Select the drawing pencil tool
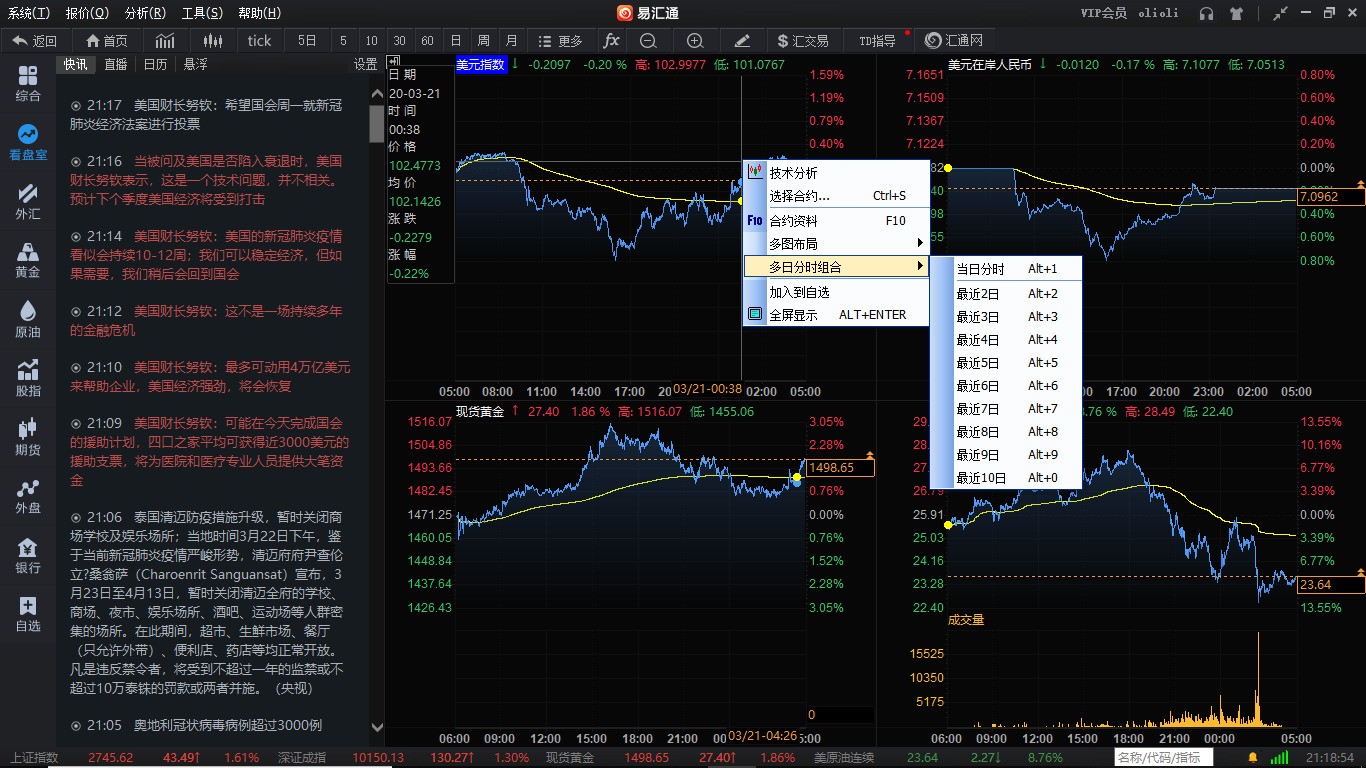This screenshot has height=768, width=1366. tap(742, 41)
